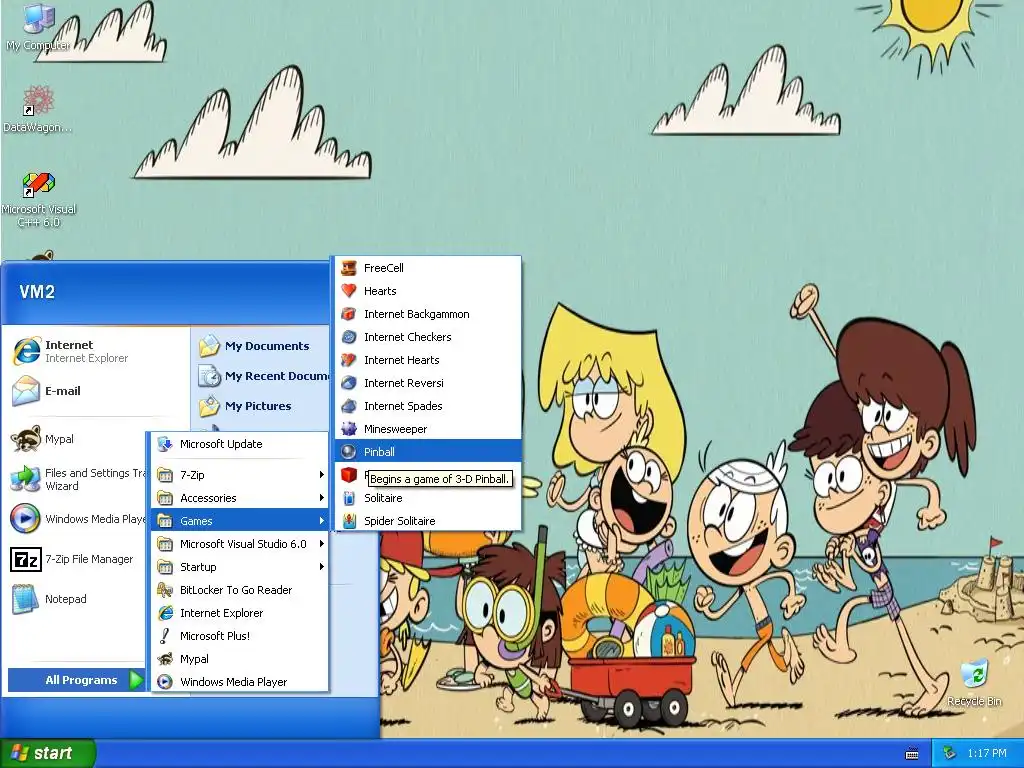Click All Programs green arrow
1024x768 pixels.
136,680
